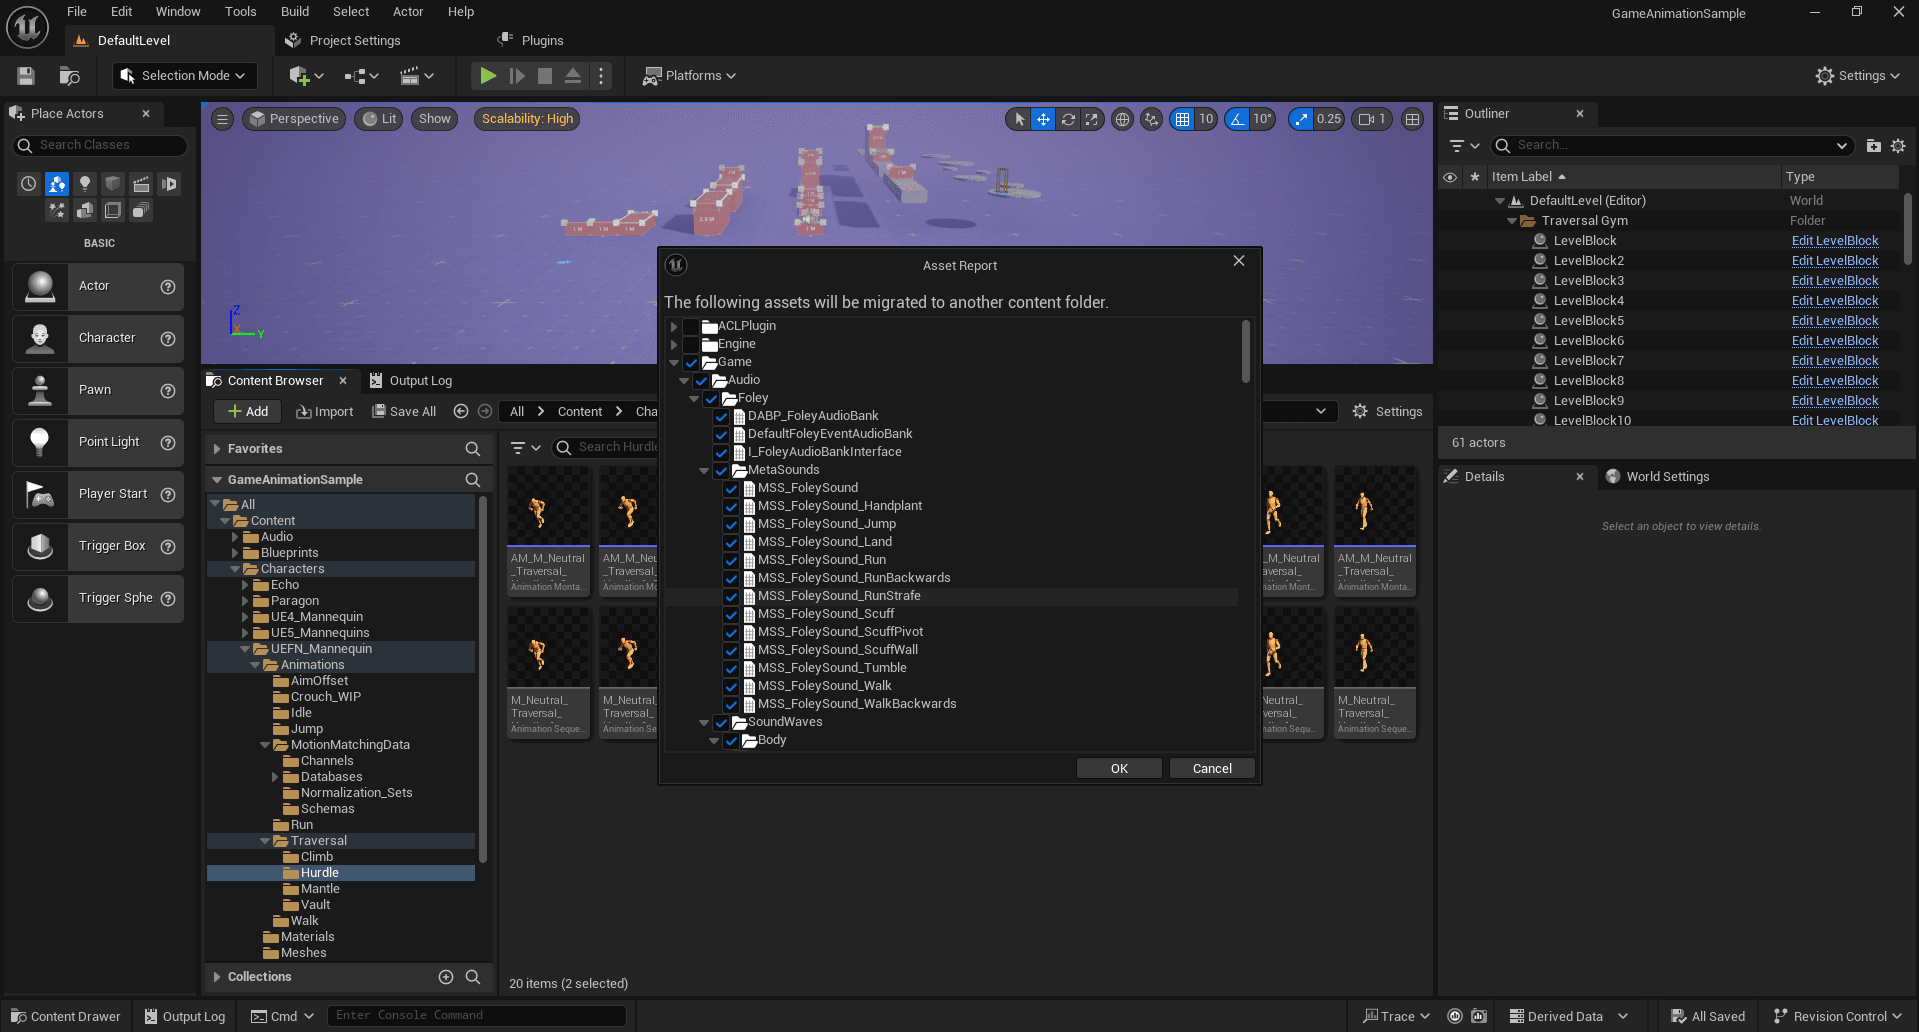1919x1032 pixels.
Task: Click help icon next to Point Light
Action: 168,443
